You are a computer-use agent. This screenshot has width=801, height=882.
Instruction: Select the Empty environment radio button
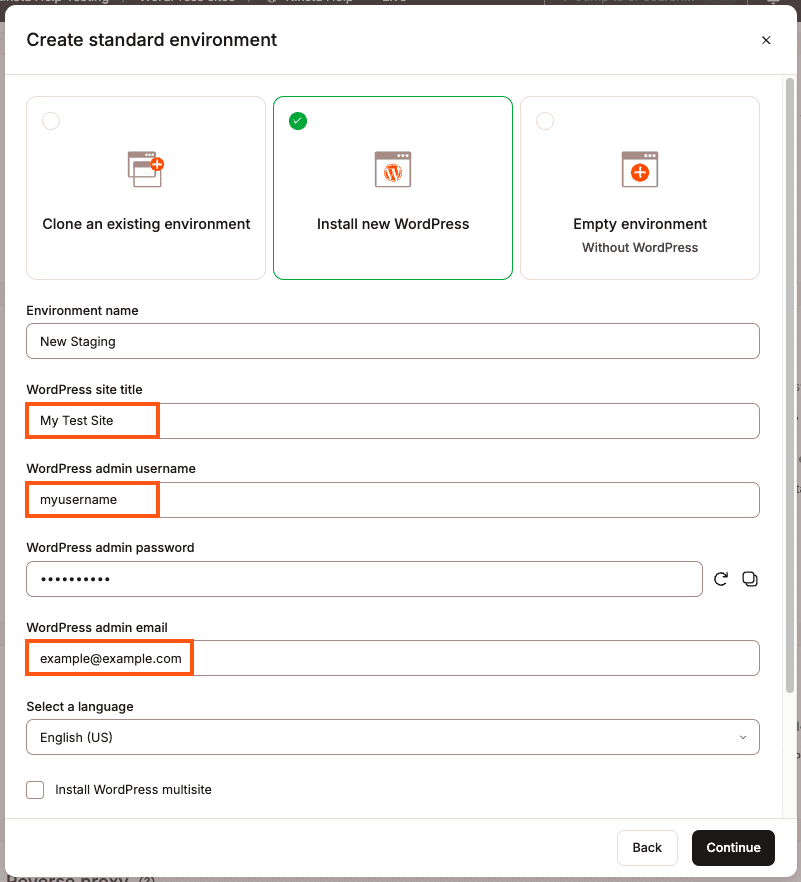[x=545, y=121]
